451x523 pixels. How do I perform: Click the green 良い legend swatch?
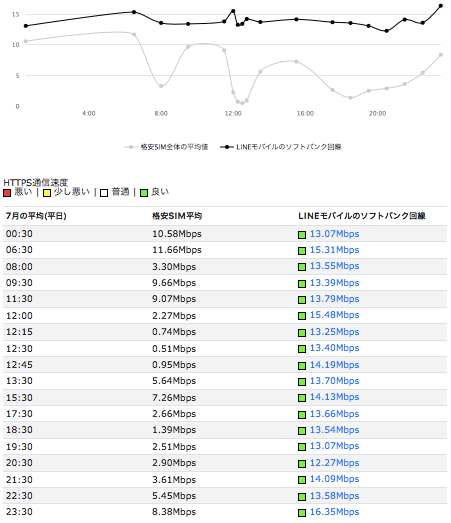click(144, 193)
